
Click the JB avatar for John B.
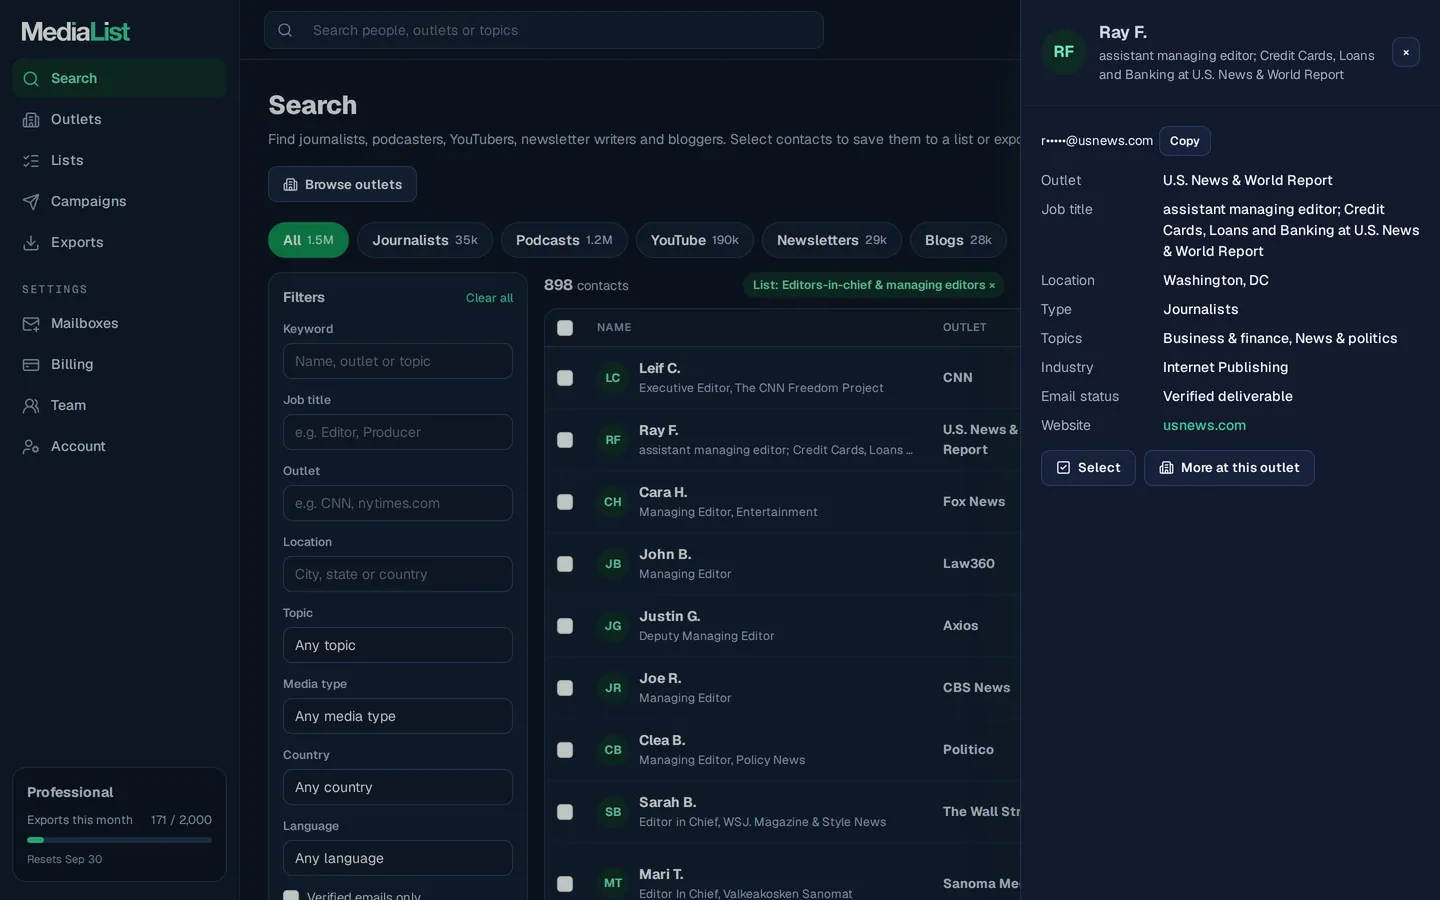point(613,564)
